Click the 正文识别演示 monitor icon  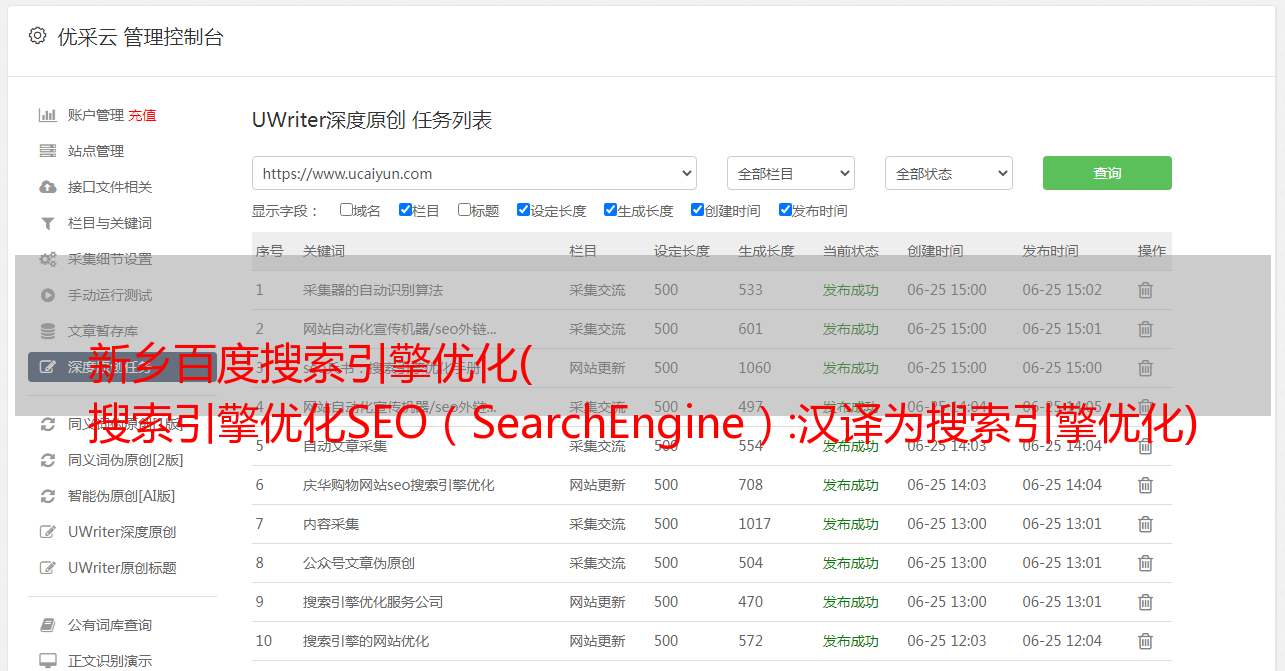point(47,661)
